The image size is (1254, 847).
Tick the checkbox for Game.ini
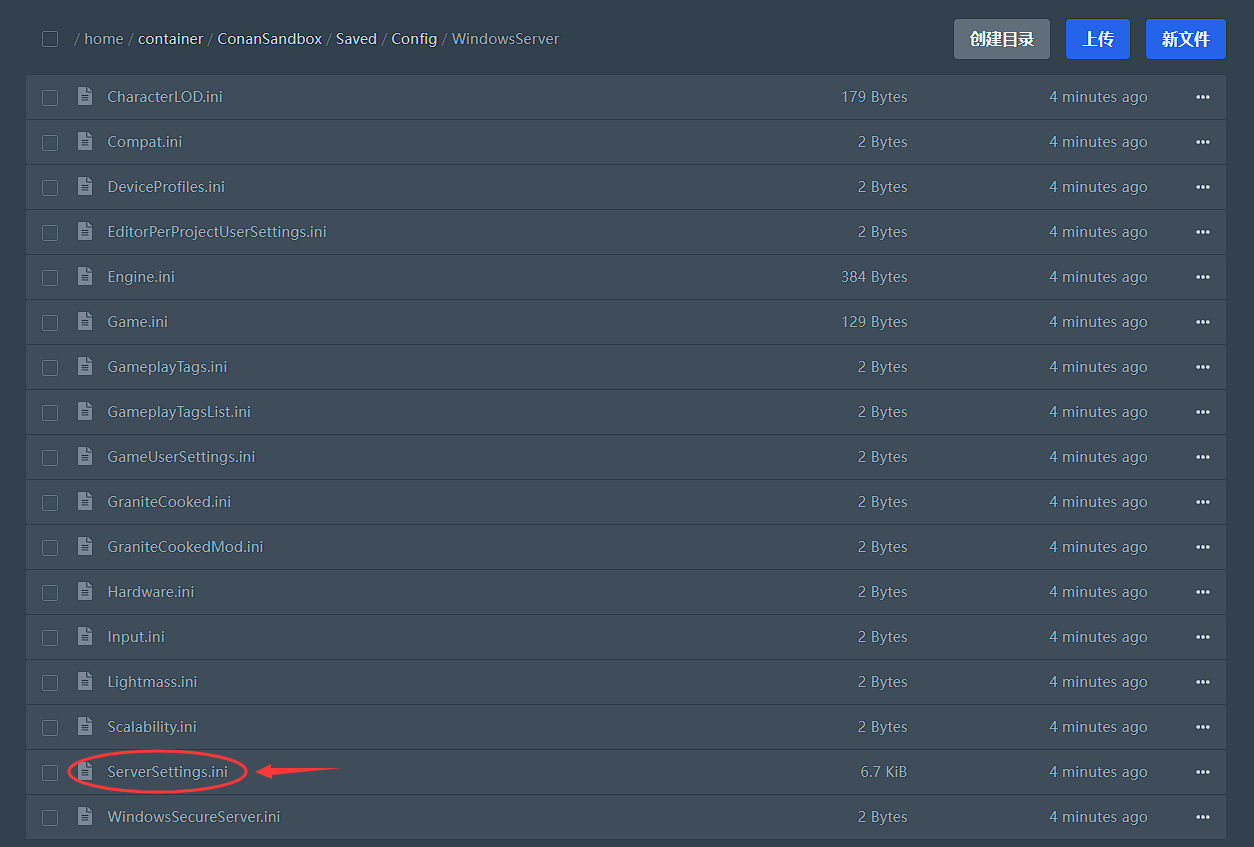click(50, 323)
